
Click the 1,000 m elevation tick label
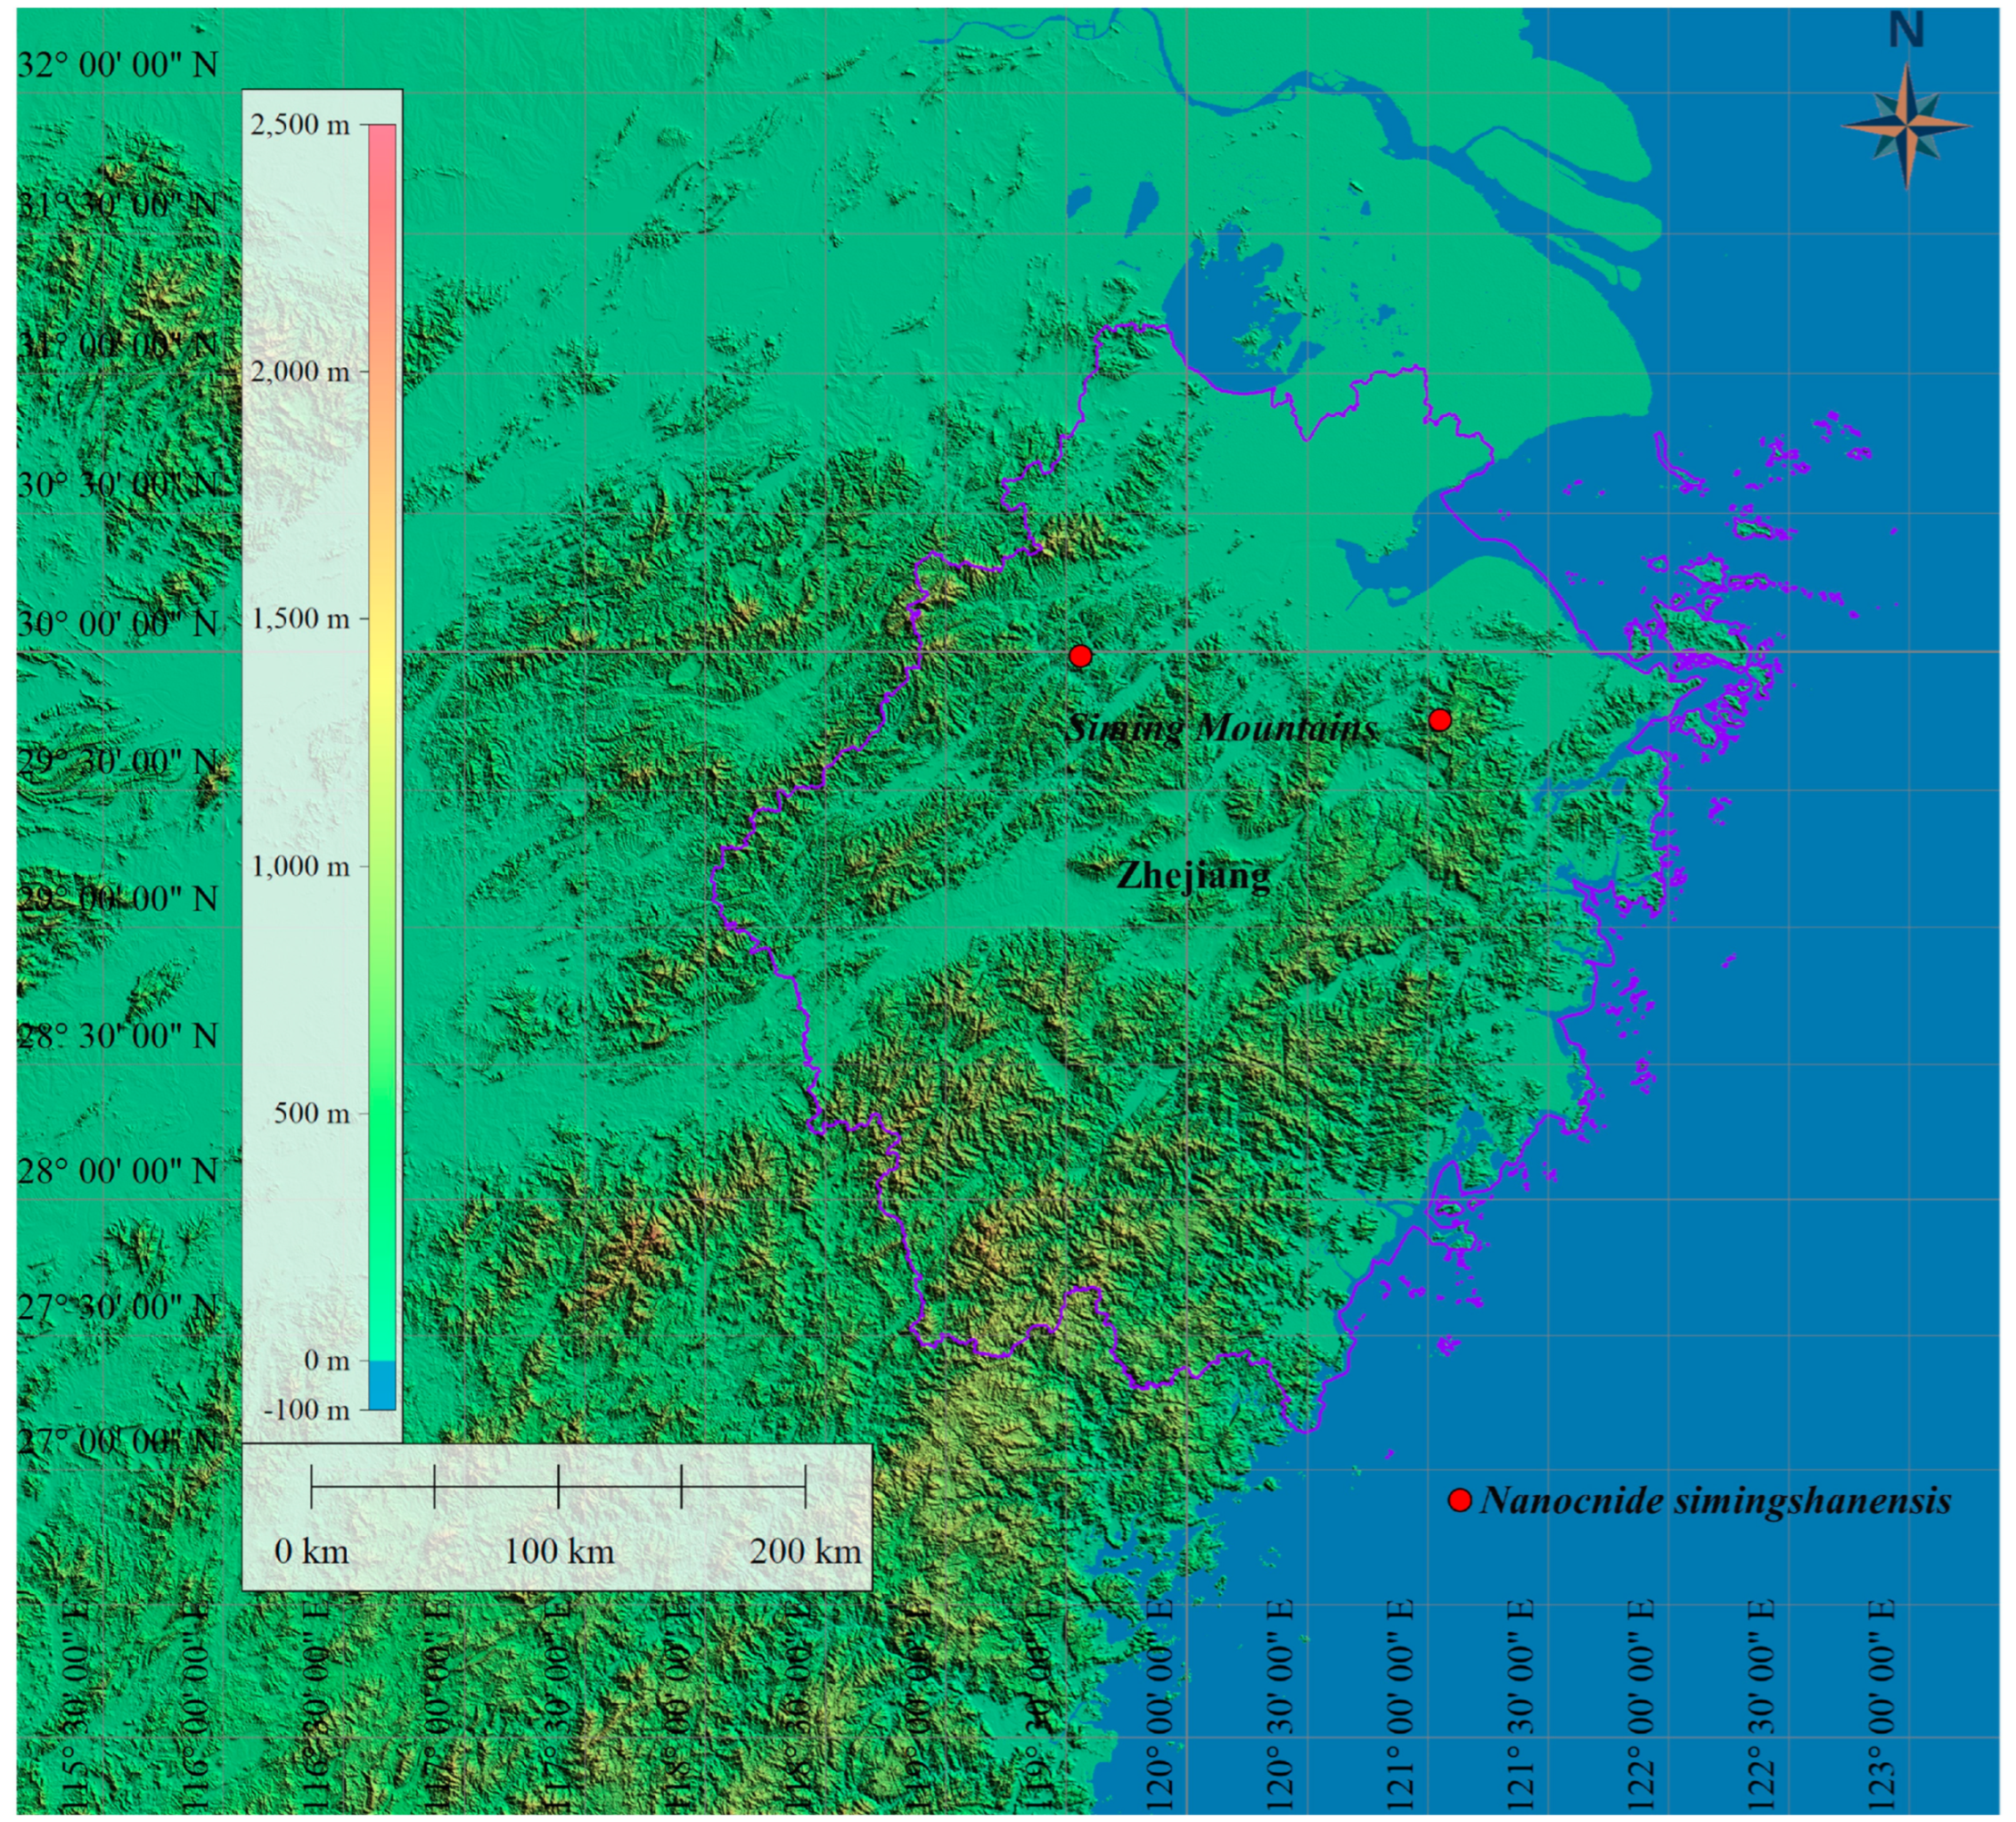[x=300, y=865]
